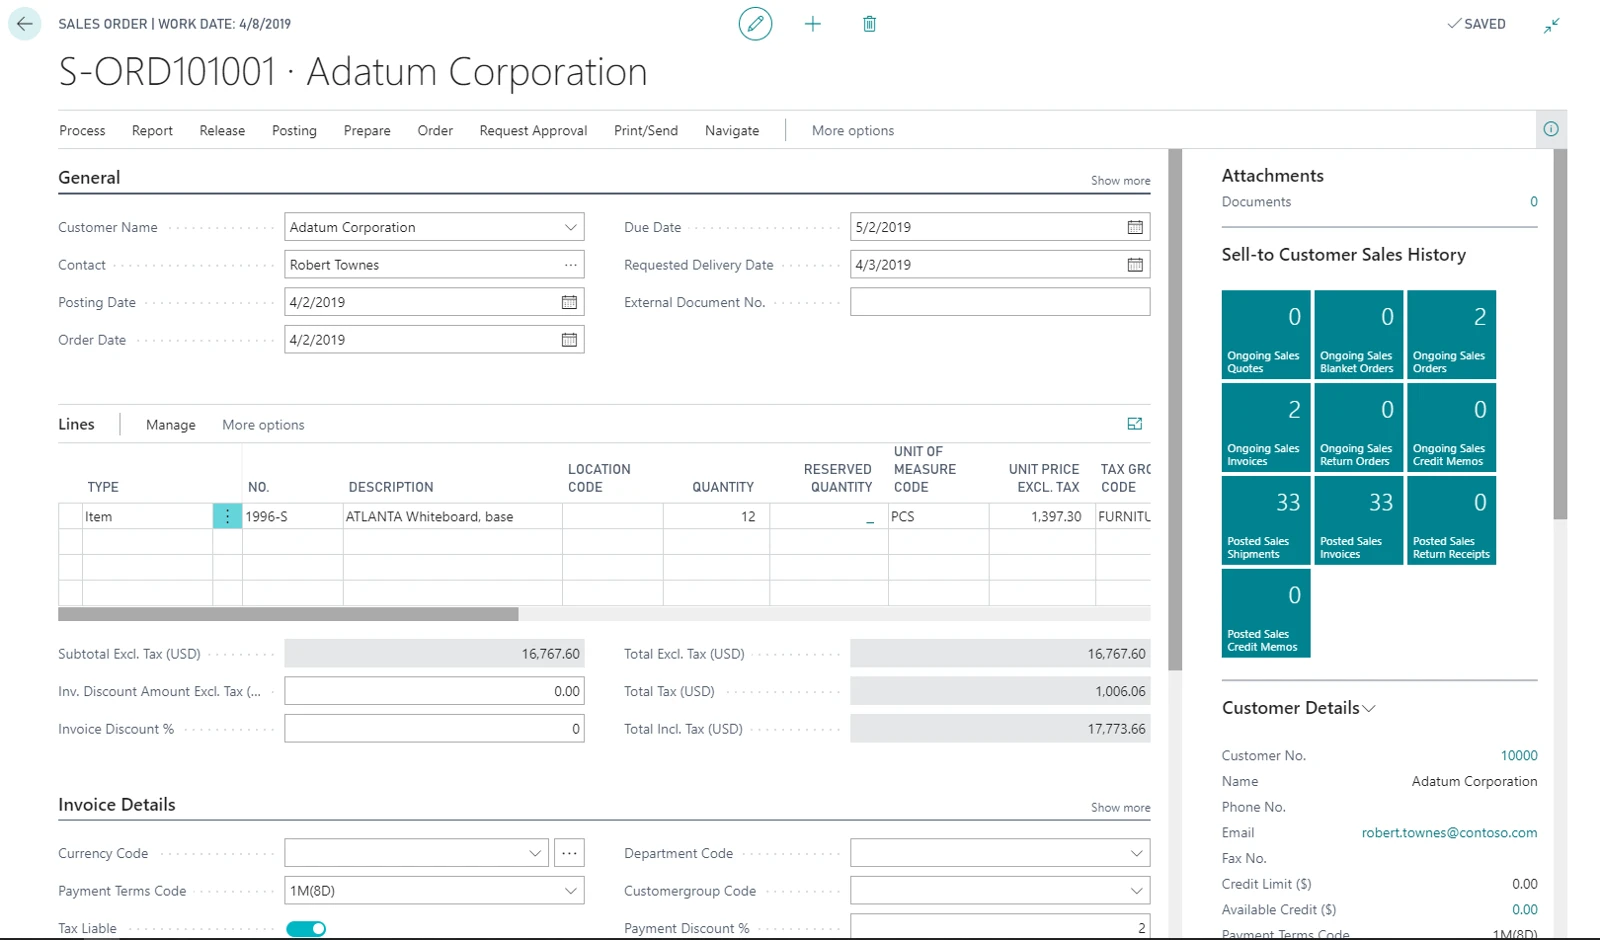Screen dimensions: 1600x940
Task: Click the Lines horizontal scrollbar
Action: click(288, 614)
